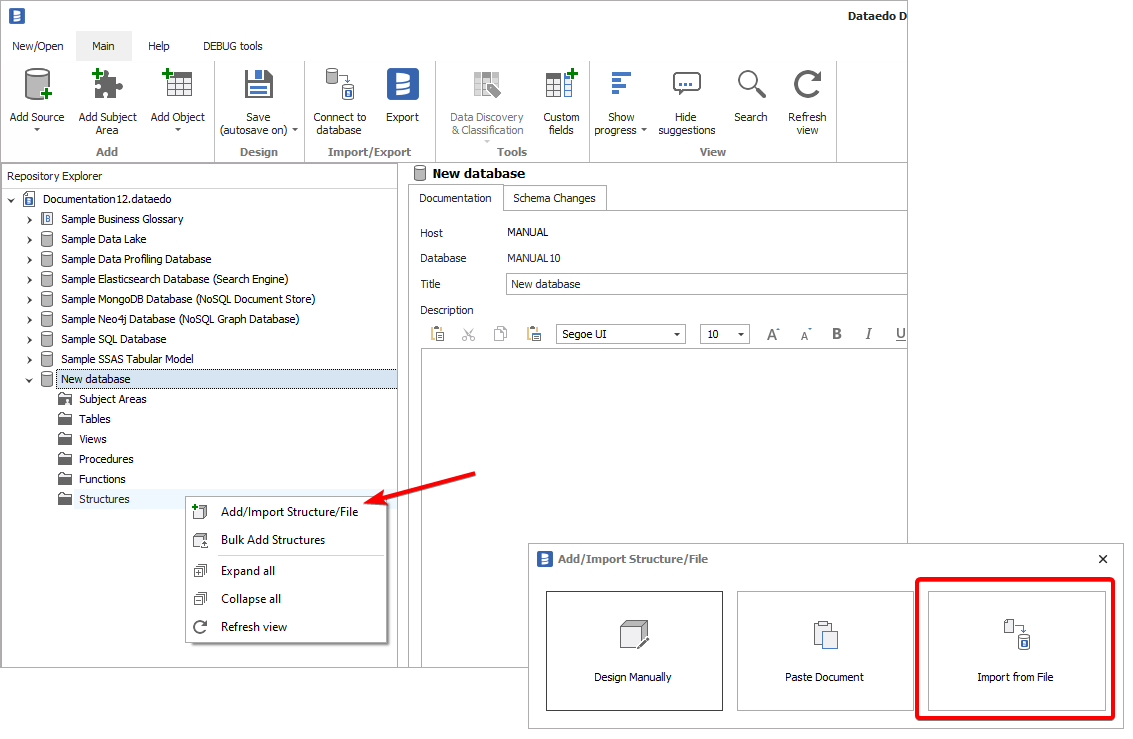The height and width of the screenshot is (739, 1133).
Task: Expand the Sample SQL Database node
Action: tap(29, 339)
